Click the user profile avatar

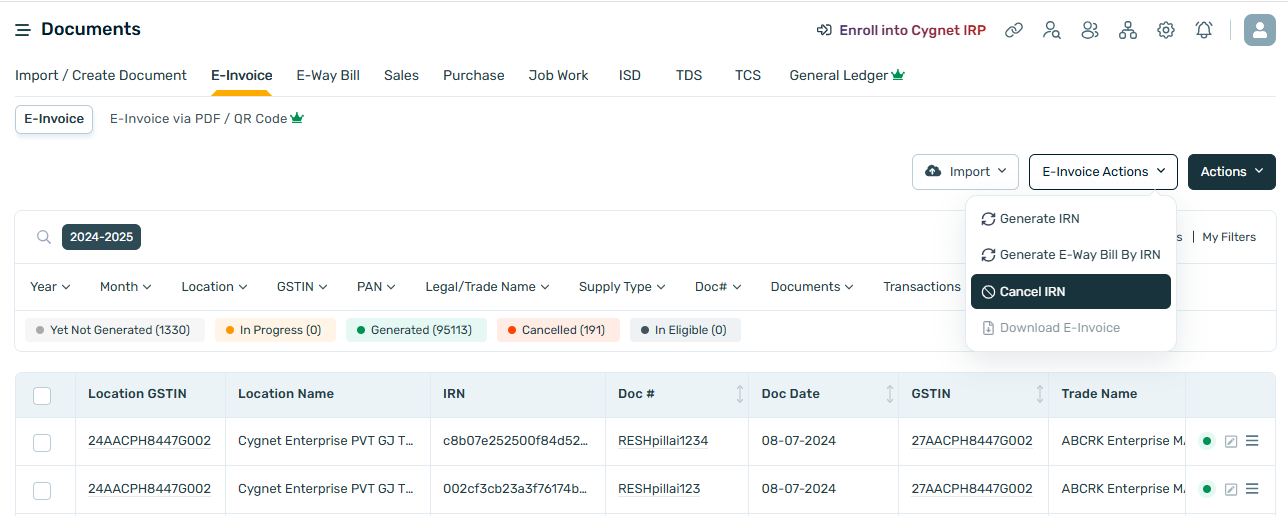click(x=1259, y=30)
